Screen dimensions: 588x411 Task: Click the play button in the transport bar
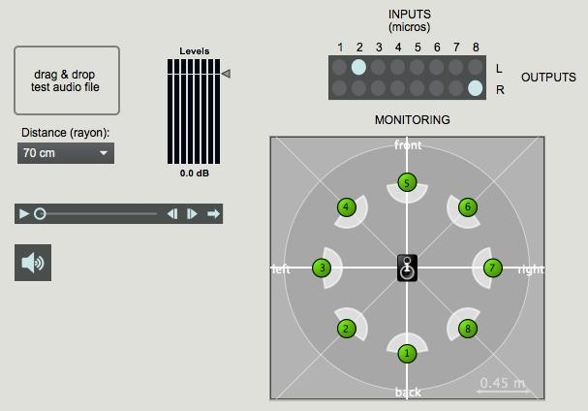(x=24, y=214)
